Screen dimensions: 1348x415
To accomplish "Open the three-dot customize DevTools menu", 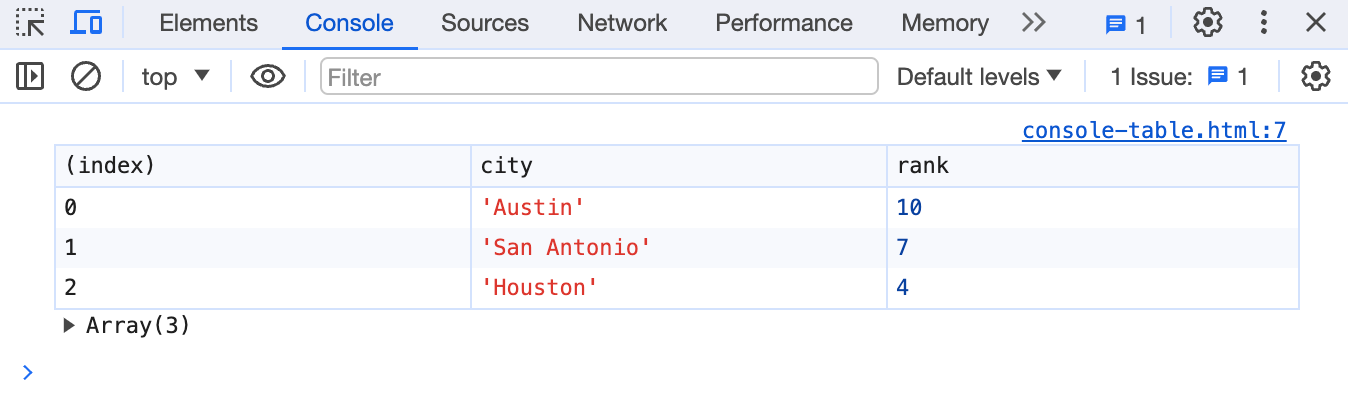I will [x=1264, y=23].
